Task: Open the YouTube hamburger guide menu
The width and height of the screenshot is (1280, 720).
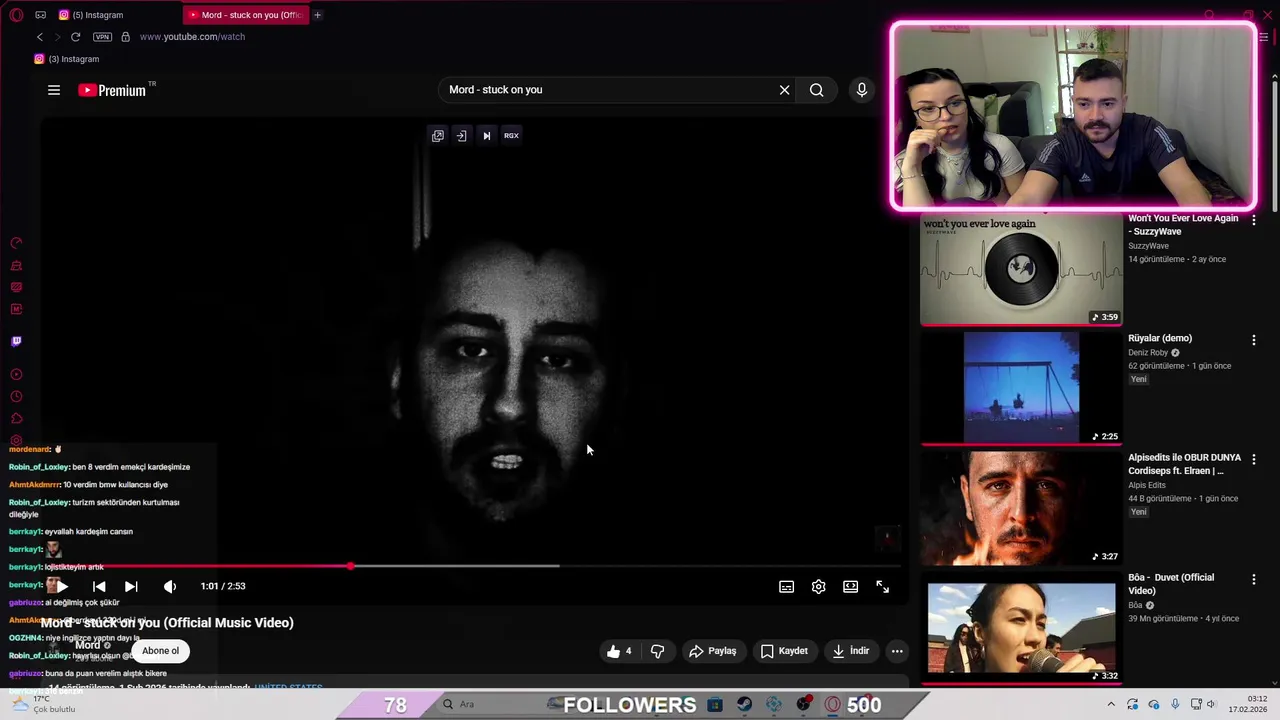Action: [x=54, y=90]
